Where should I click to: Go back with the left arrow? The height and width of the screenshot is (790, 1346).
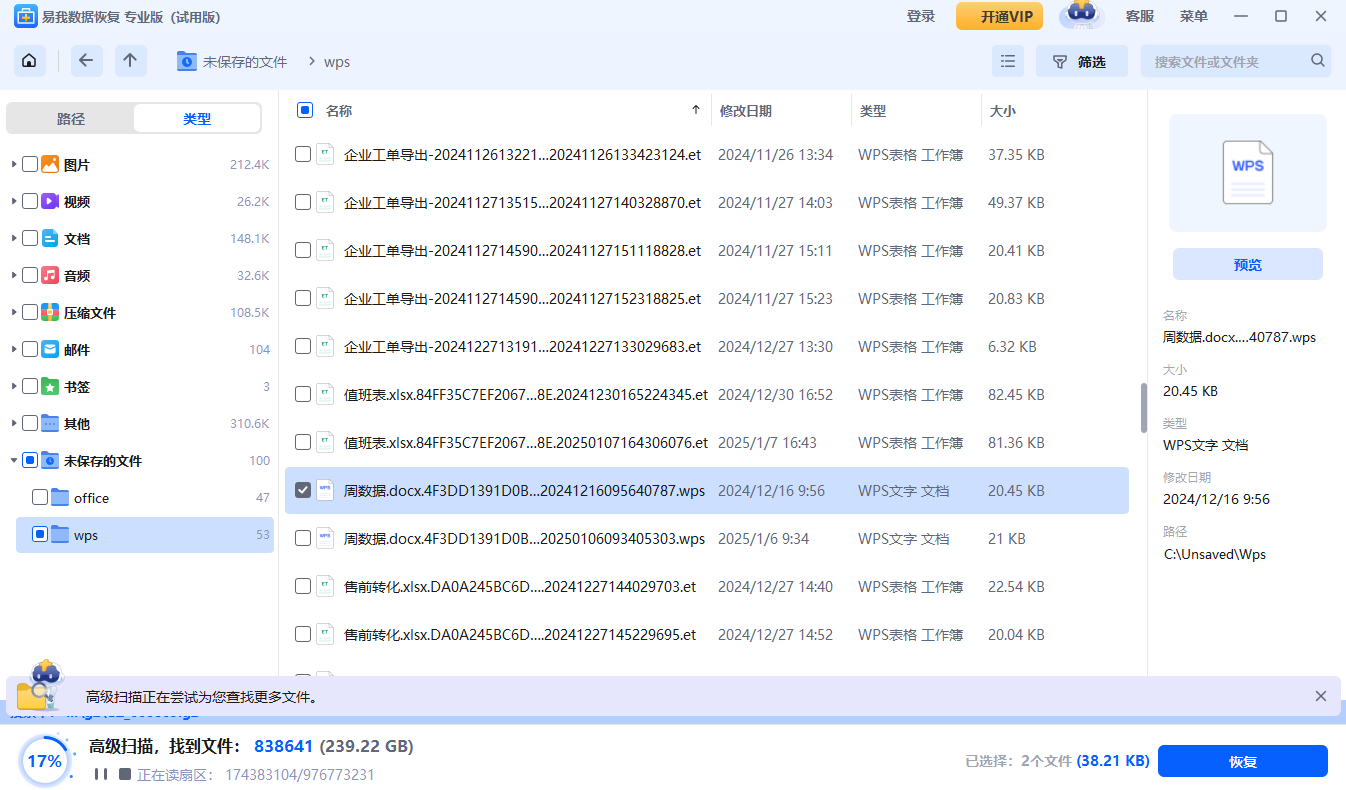[86, 61]
